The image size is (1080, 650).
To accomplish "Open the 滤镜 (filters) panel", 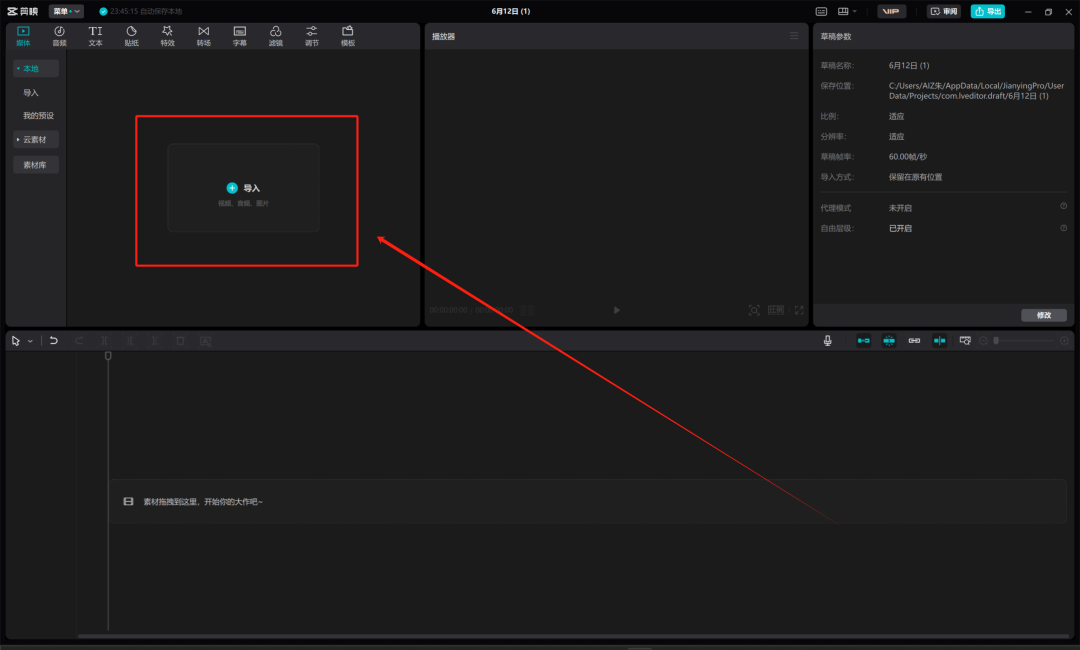I will 276,36.
